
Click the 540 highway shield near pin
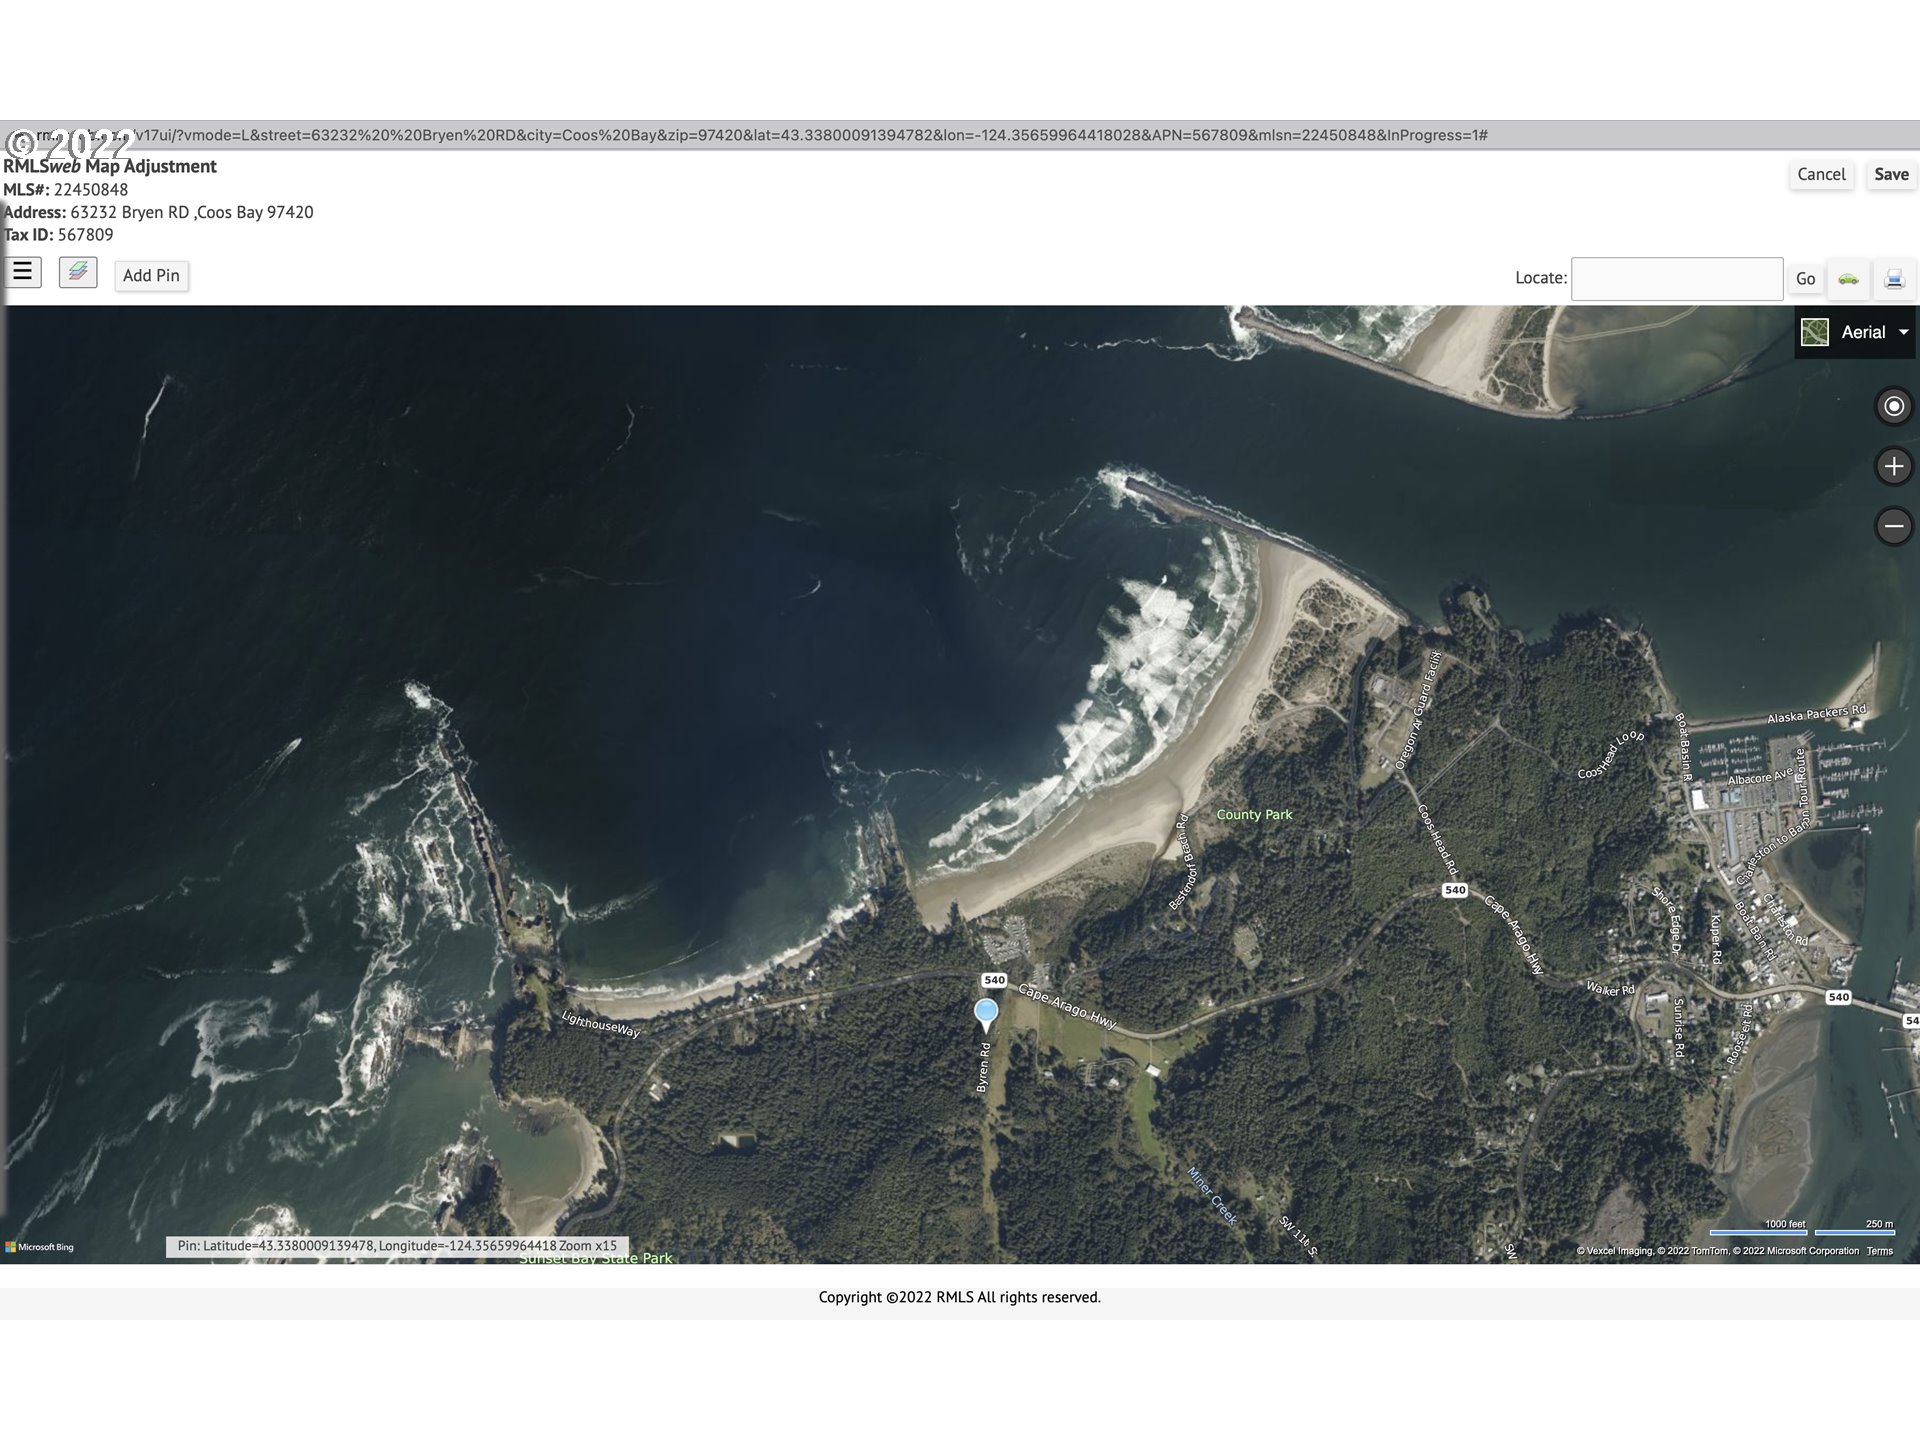point(994,980)
